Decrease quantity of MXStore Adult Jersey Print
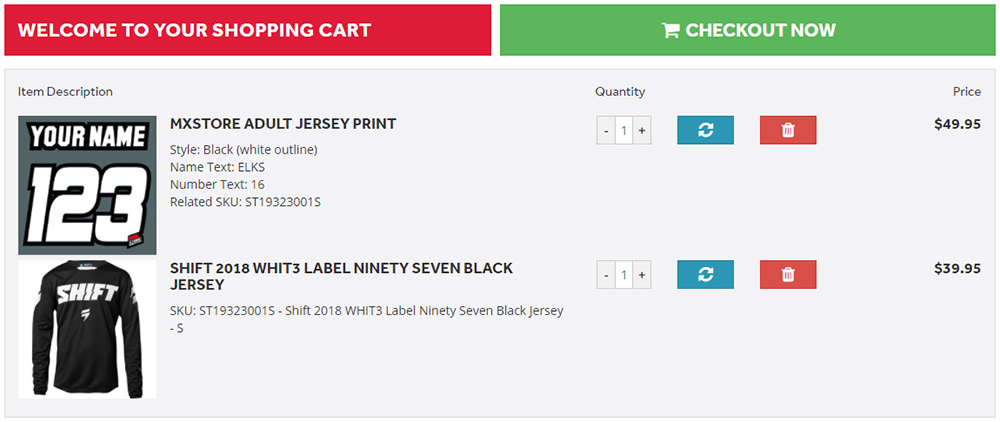The height and width of the screenshot is (422, 1000). click(606, 131)
